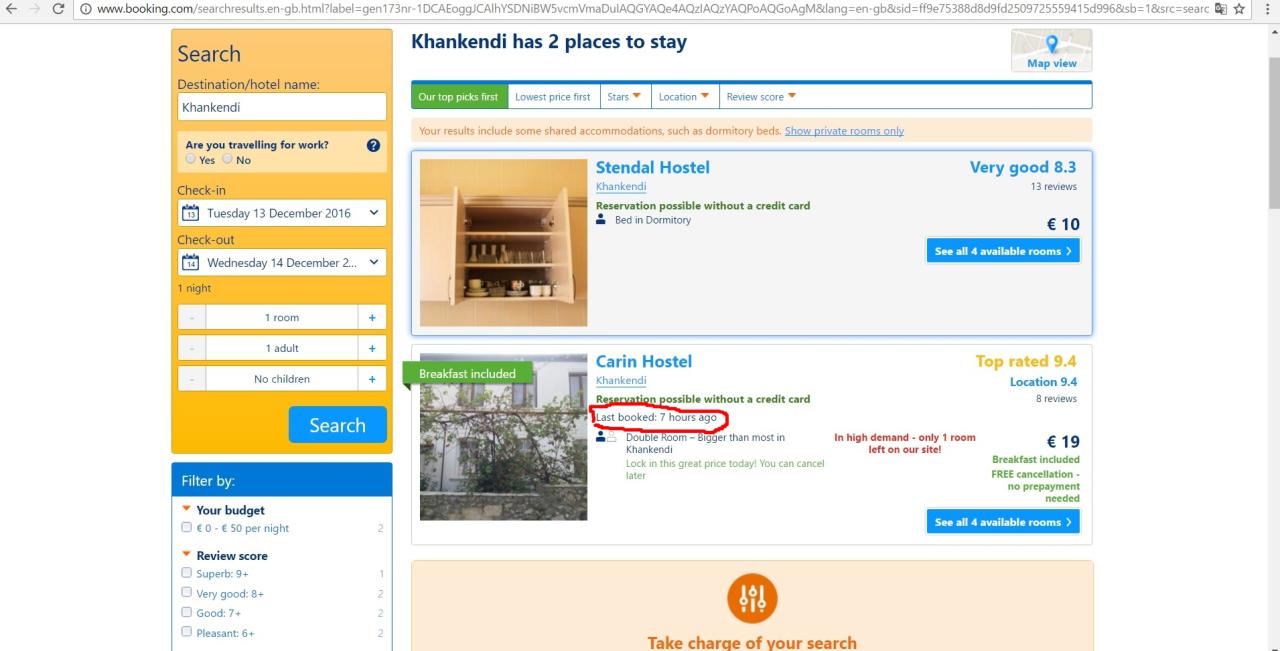
Task: Click the minus button beside No children
Action: pyautogui.click(x=192, y=379)
